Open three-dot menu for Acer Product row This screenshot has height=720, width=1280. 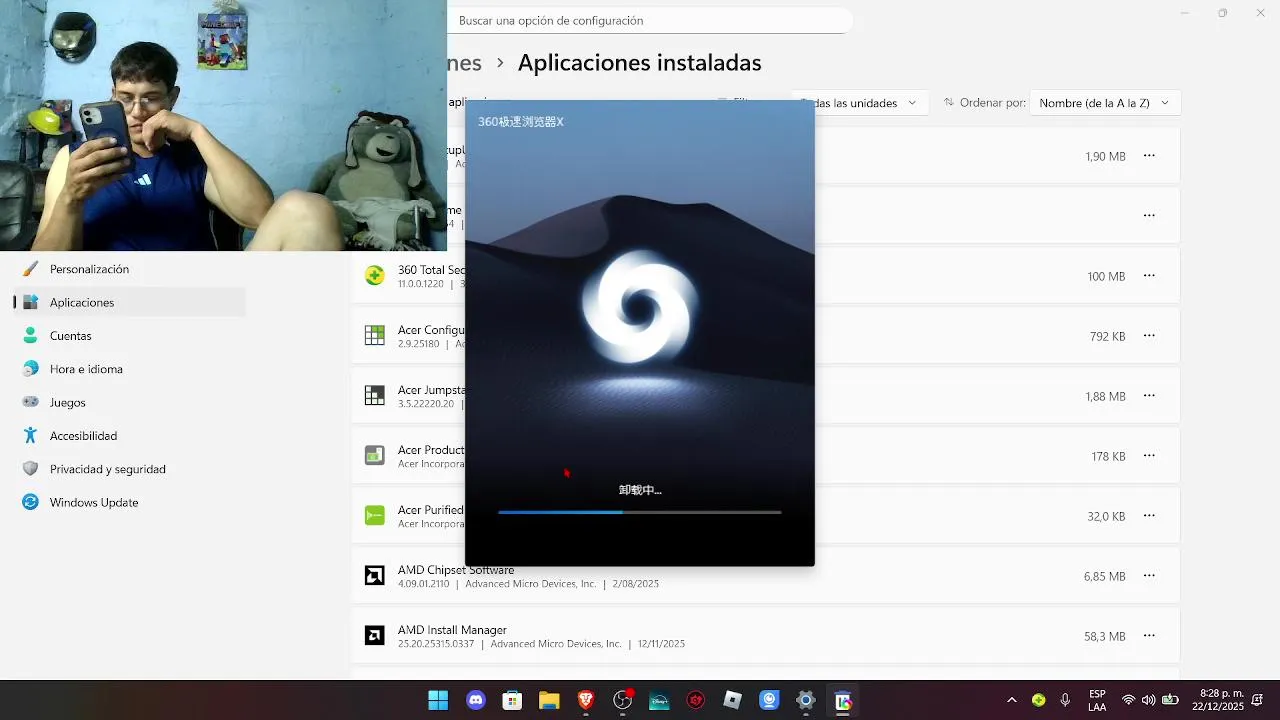(1149, 456)
